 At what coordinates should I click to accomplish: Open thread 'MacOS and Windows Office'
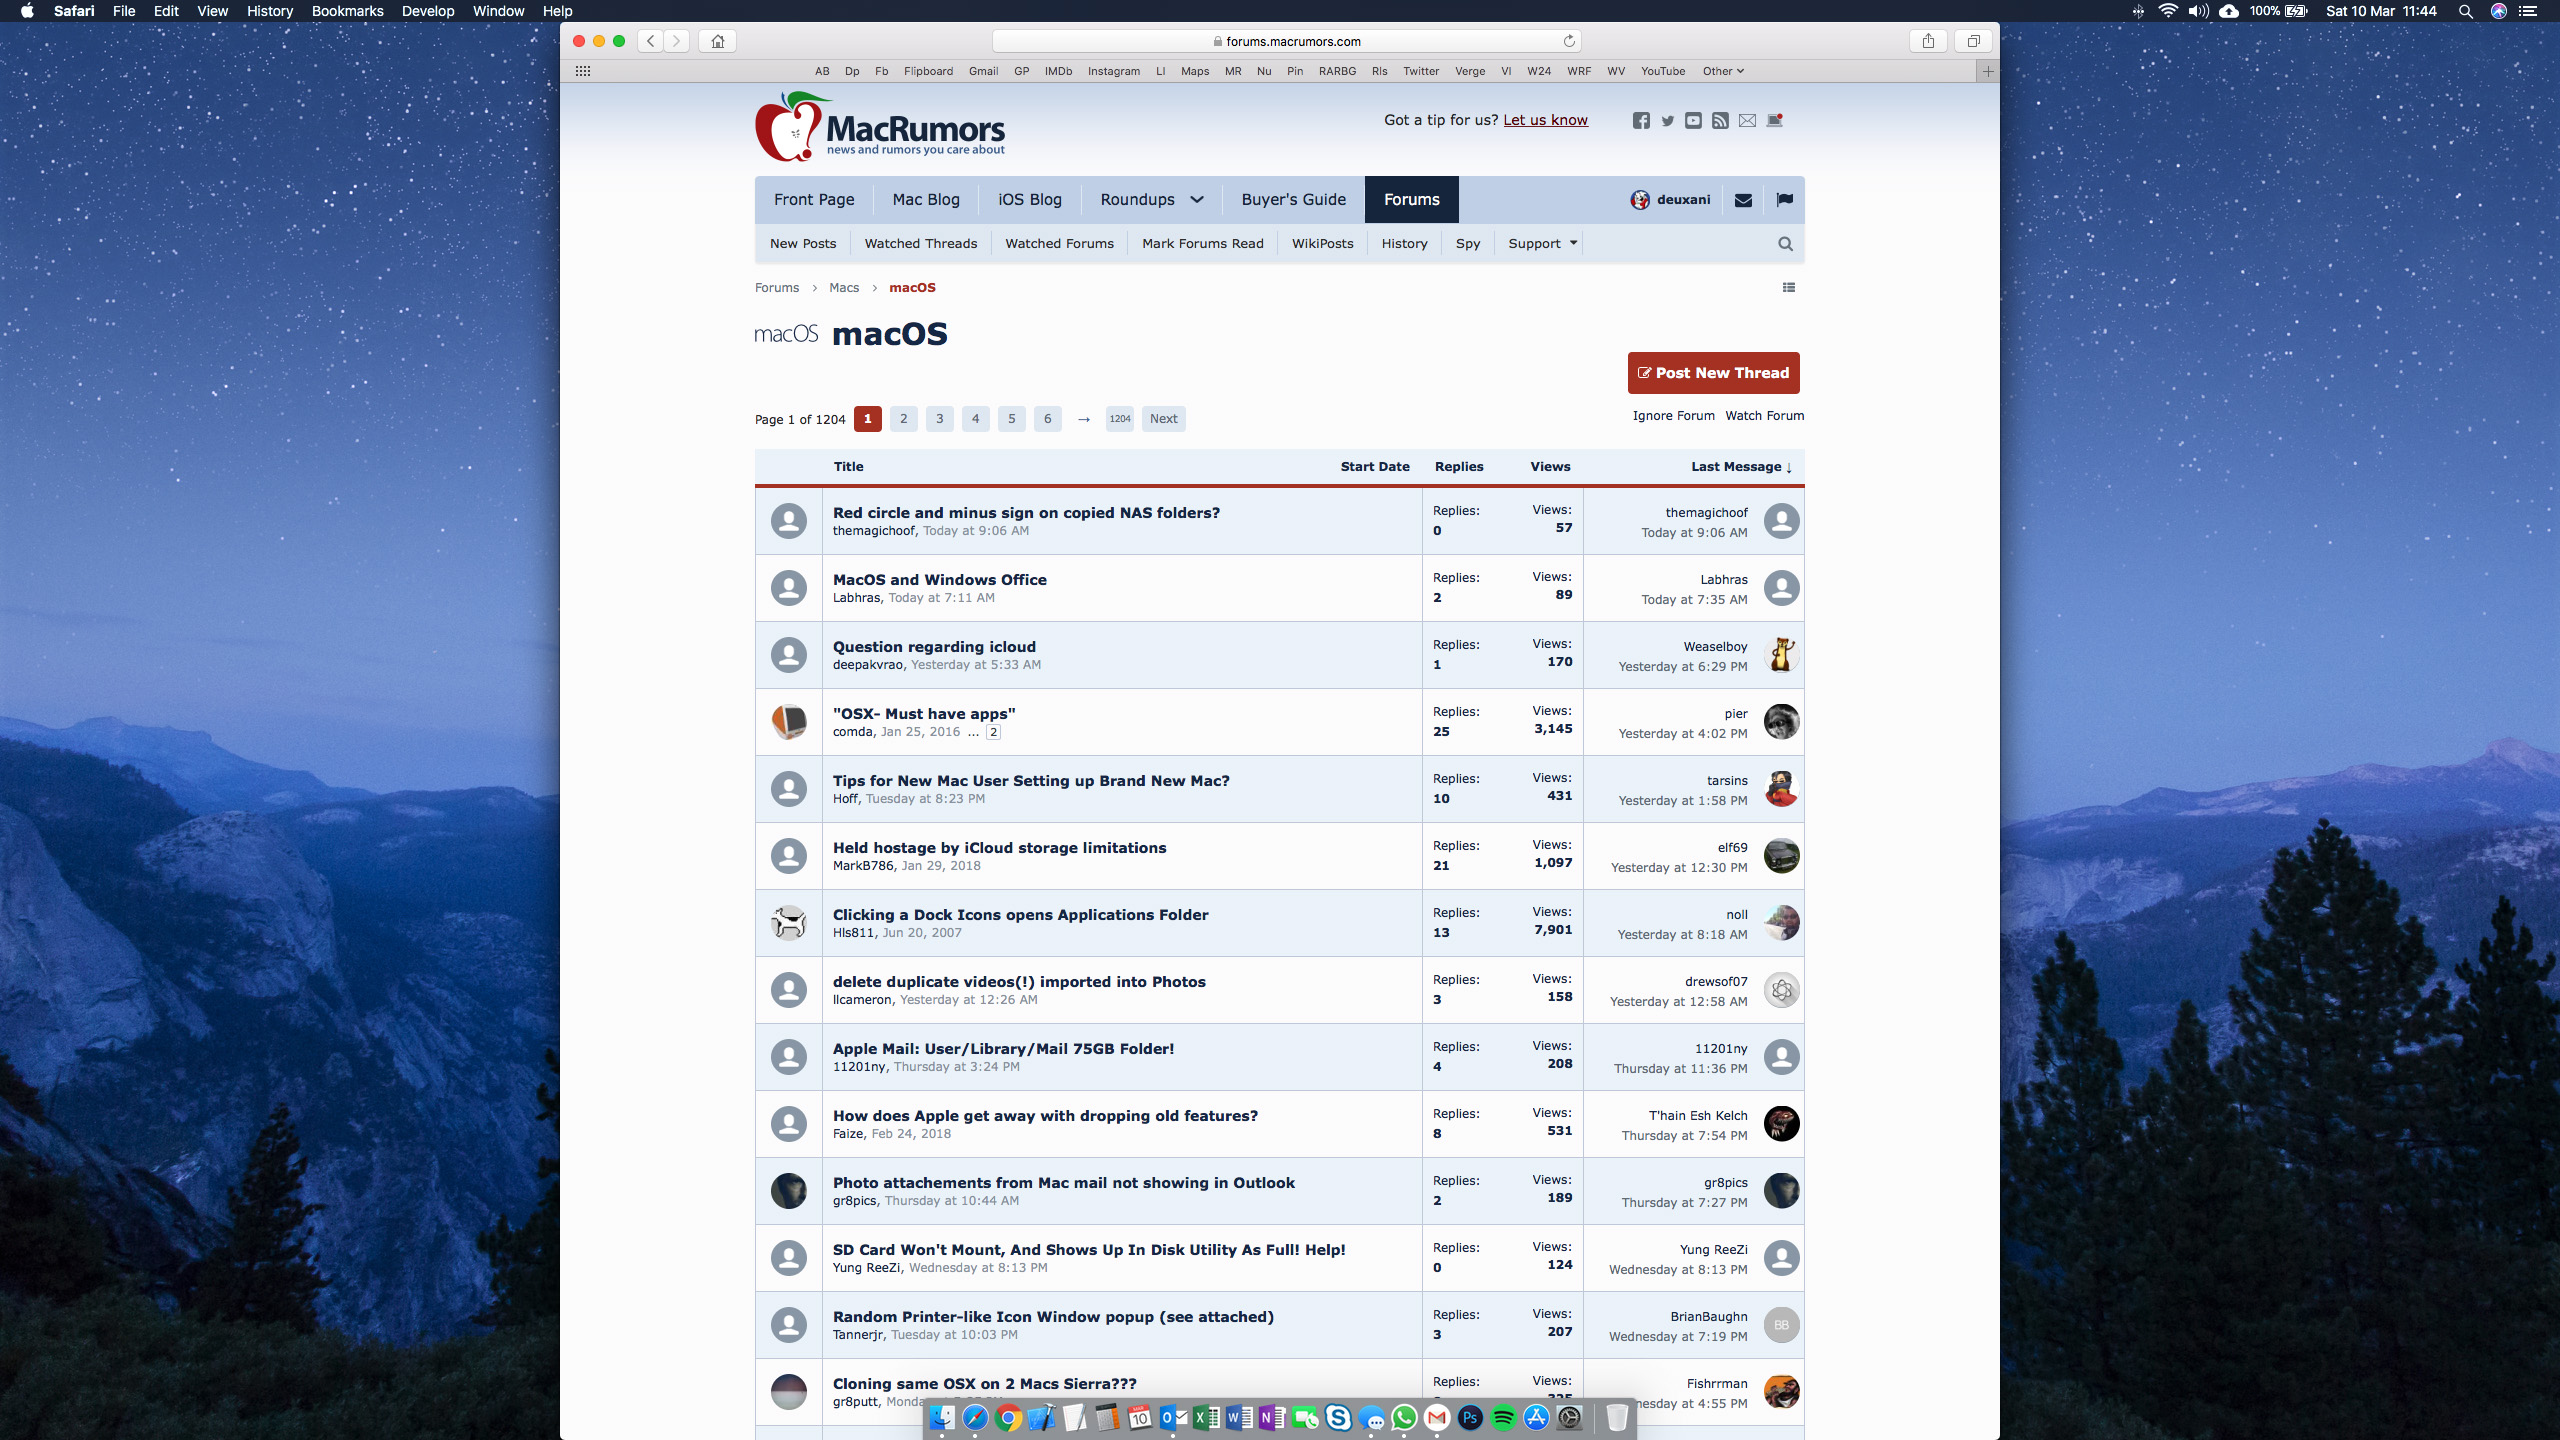(940, 579)
